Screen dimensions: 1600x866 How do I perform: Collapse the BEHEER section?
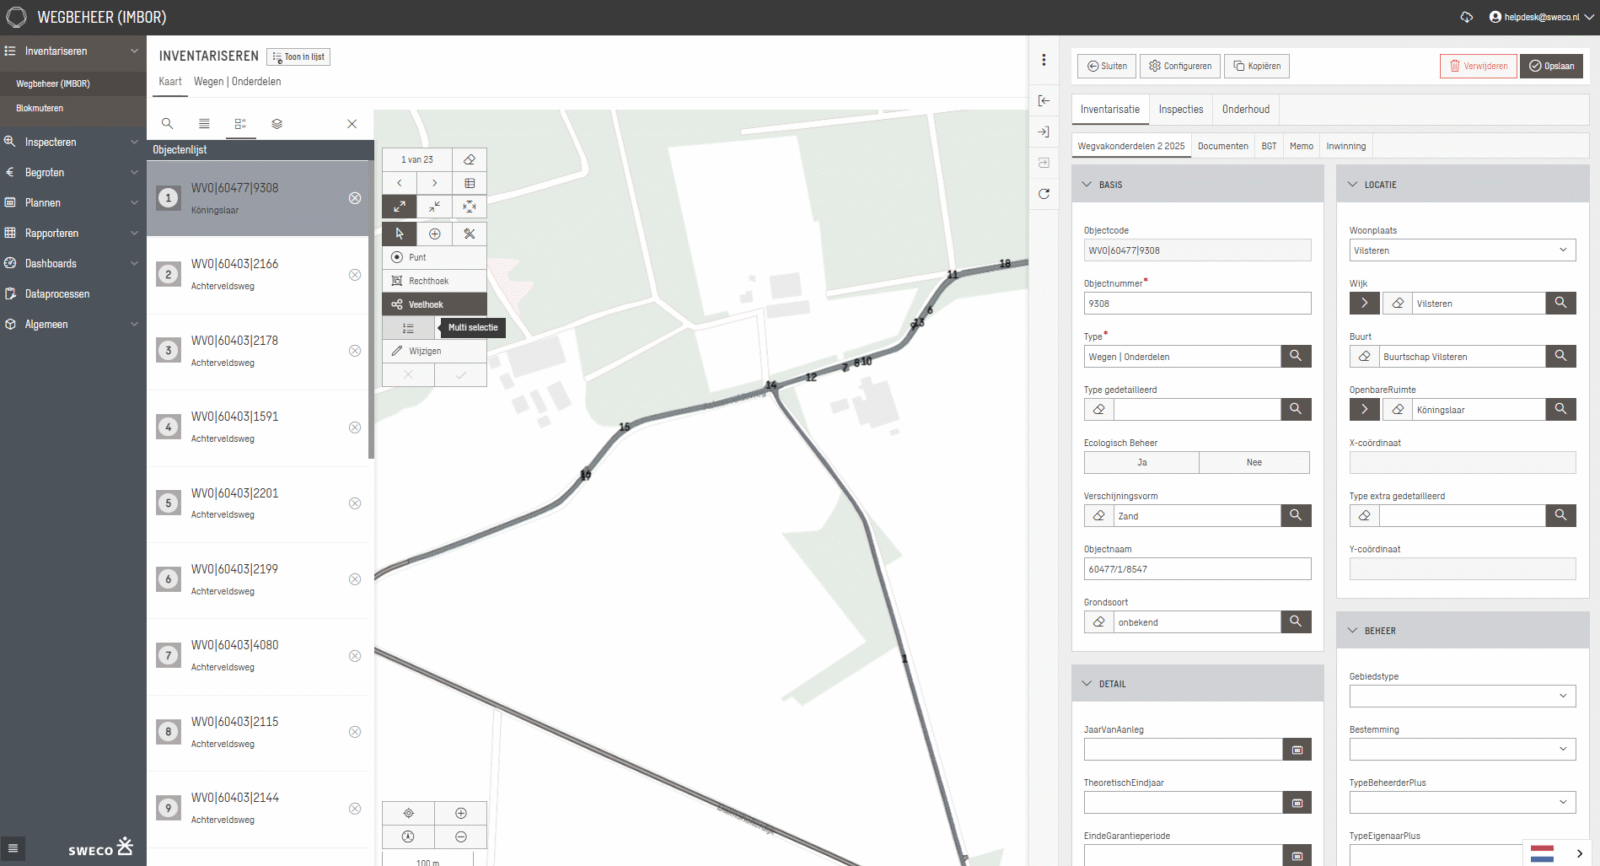[x=1352, y=630]
